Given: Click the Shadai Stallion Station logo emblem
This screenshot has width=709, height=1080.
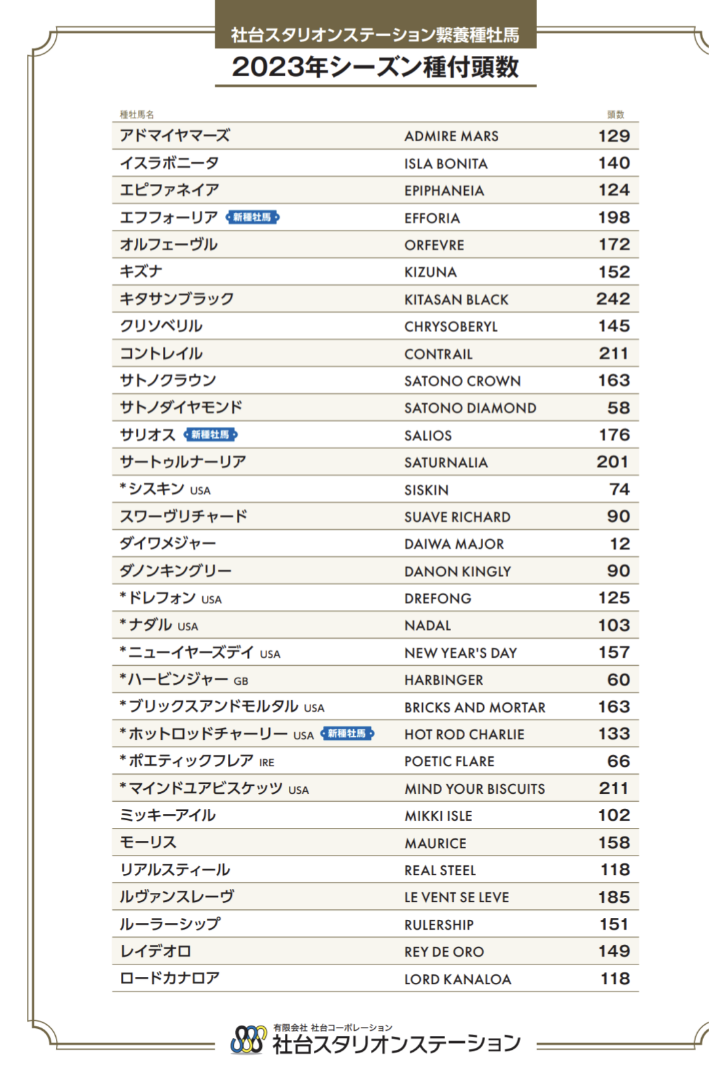Looking at the screenshot, I should click(x=247, y=1040).
